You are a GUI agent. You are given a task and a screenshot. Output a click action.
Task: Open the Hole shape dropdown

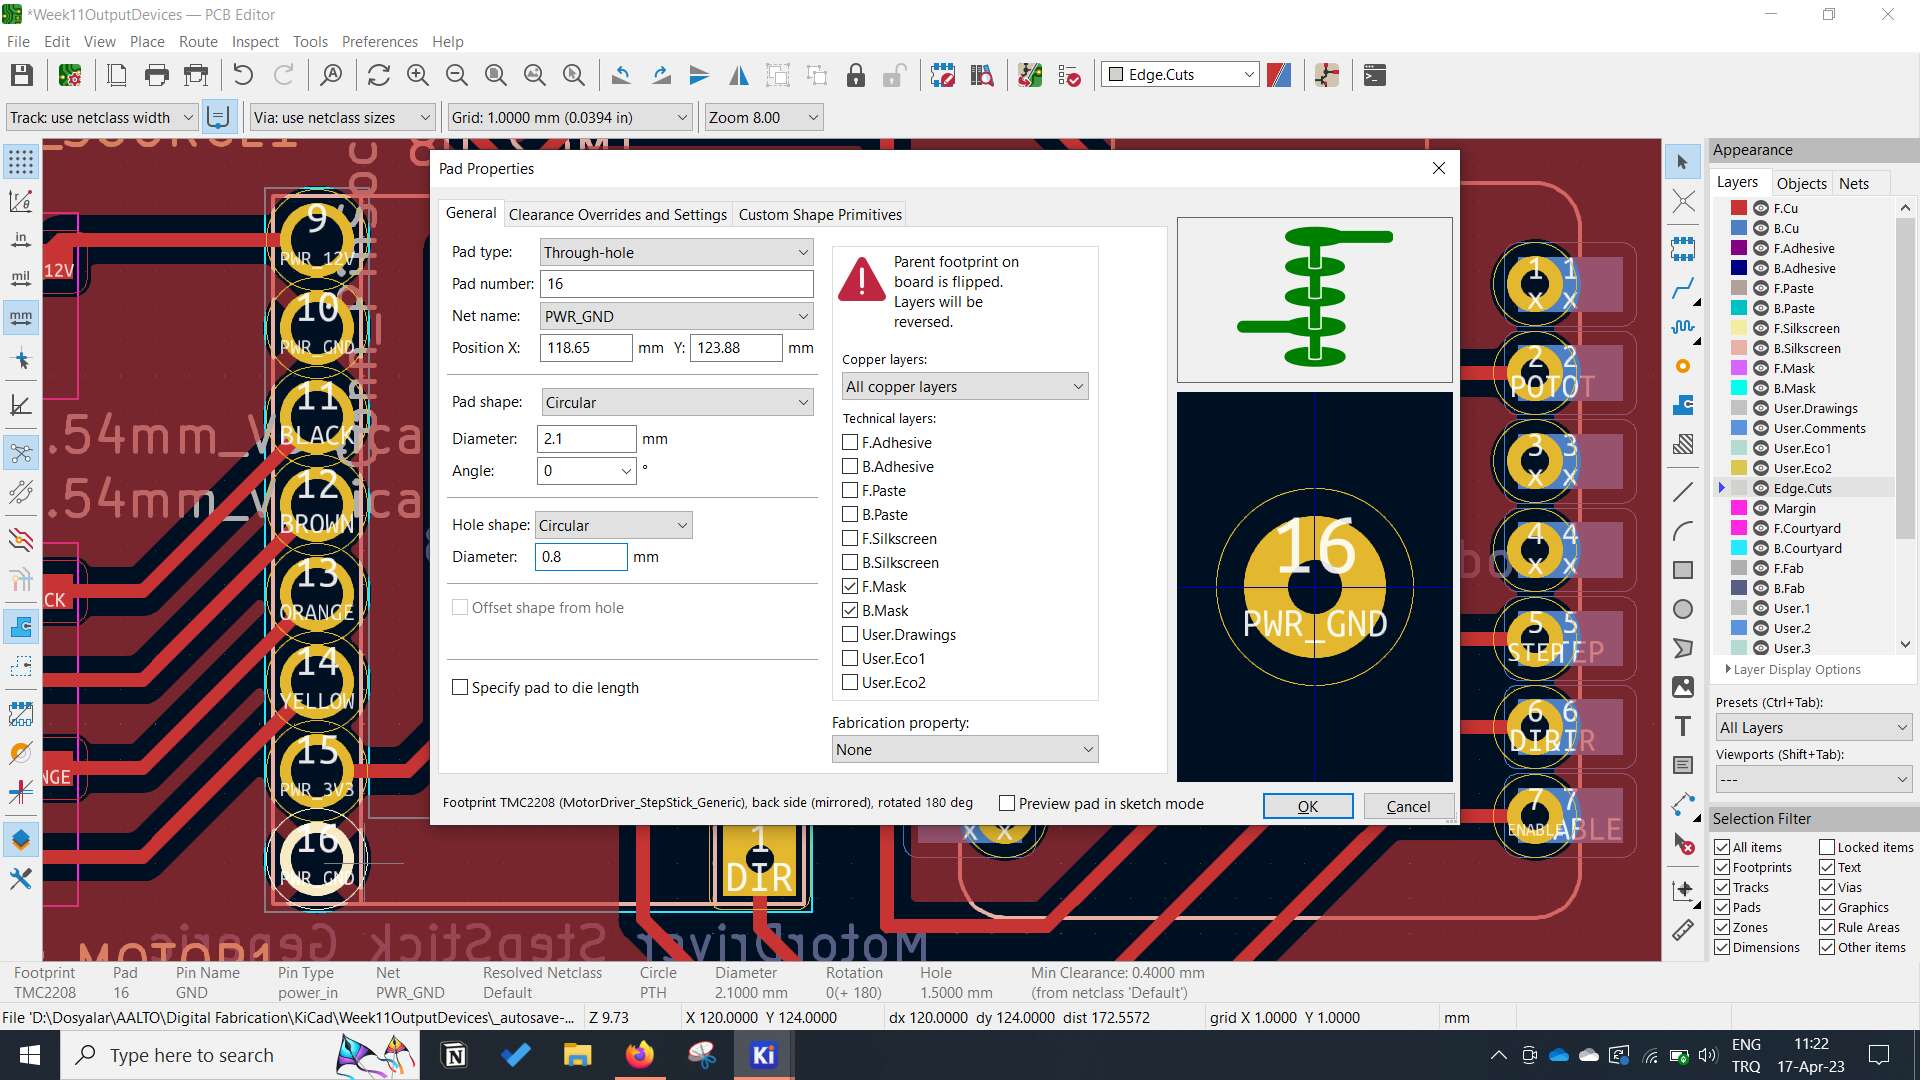[x=613, y=525]
